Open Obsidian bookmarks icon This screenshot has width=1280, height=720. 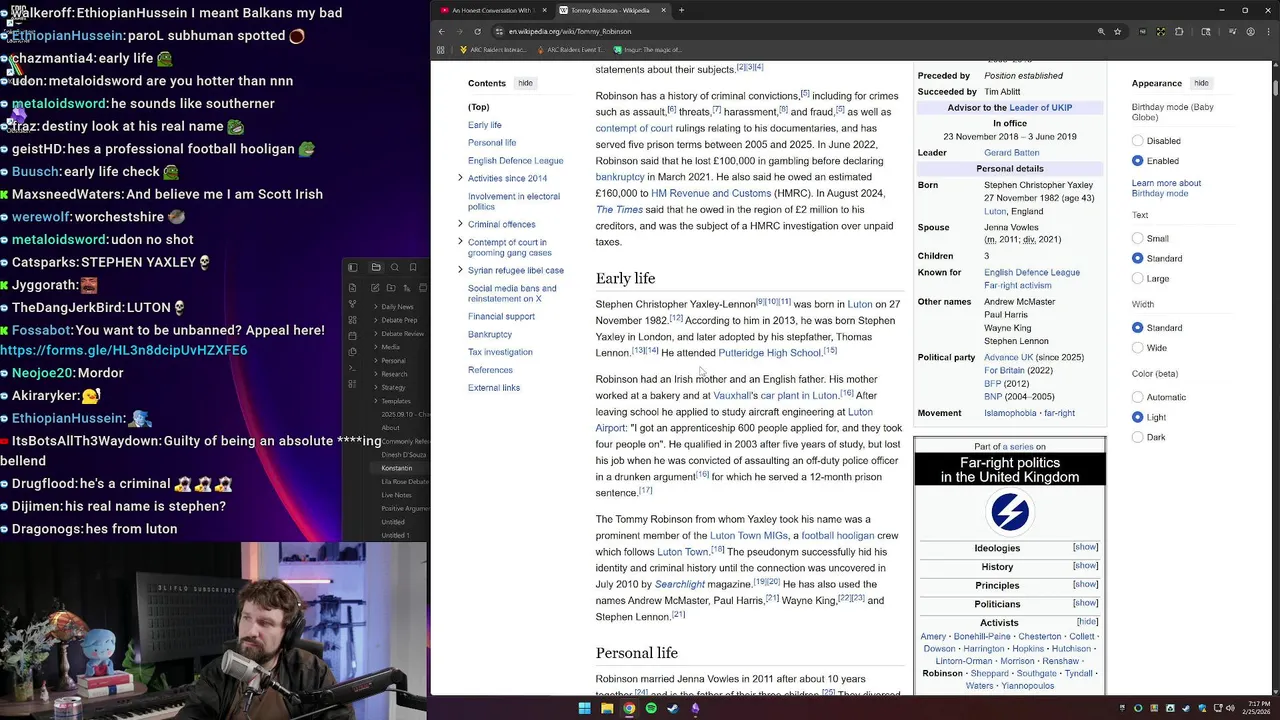tap(414, 267)
